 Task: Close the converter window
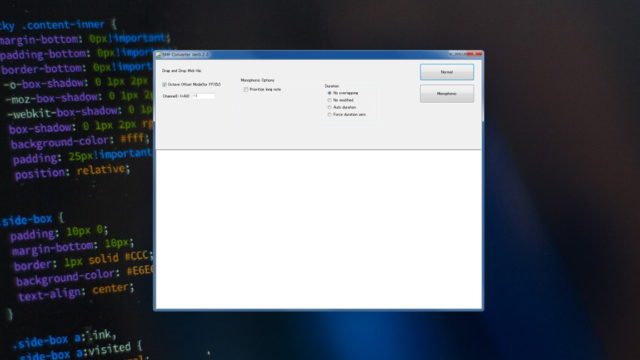474,54
